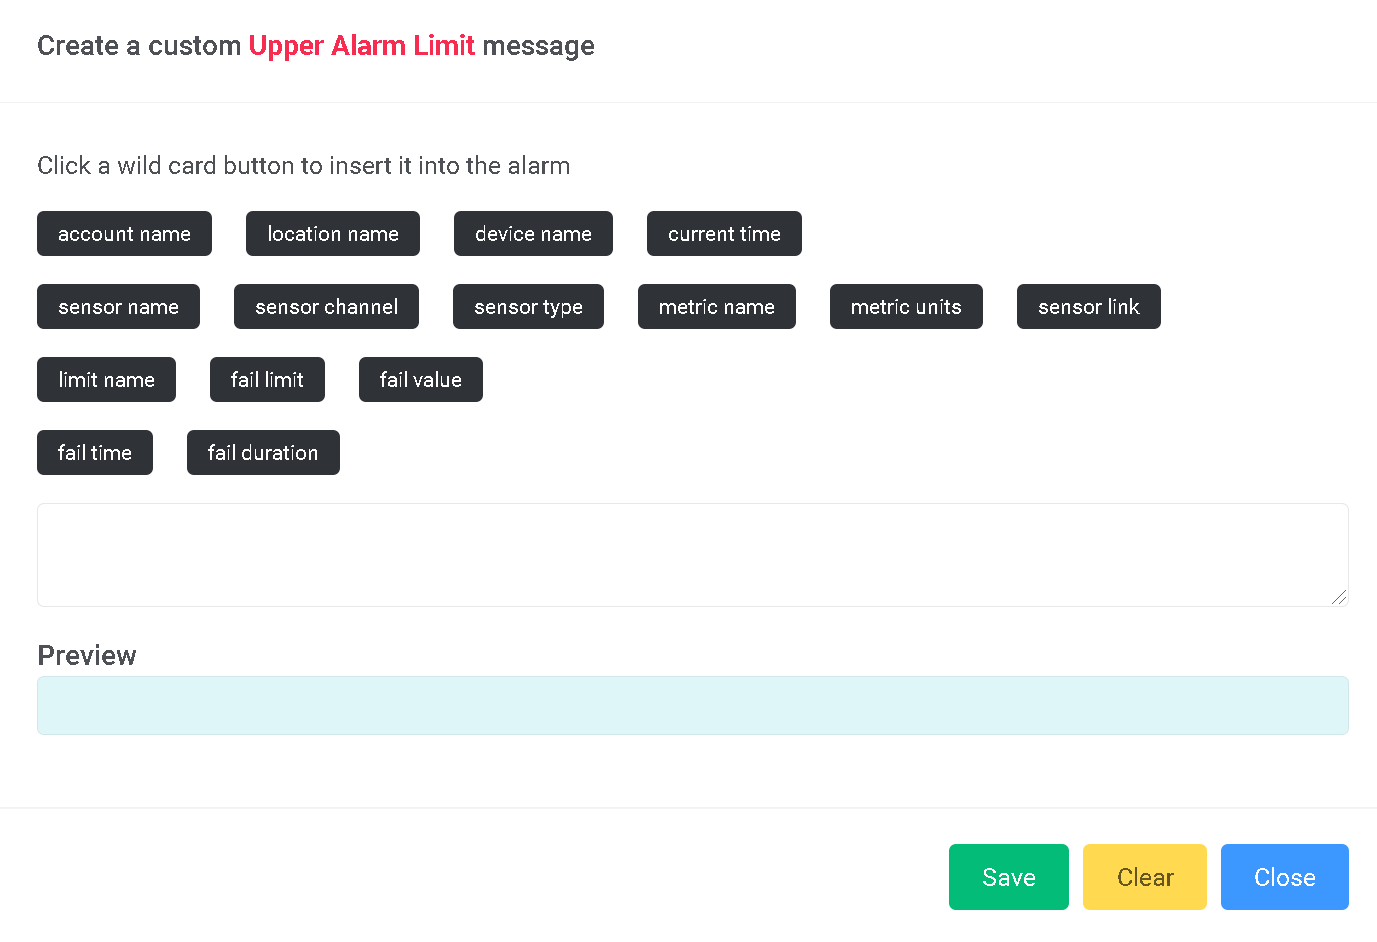The image size is (1377, 942).
Task: Focus the alarm message text area
Action: [693, 555]
